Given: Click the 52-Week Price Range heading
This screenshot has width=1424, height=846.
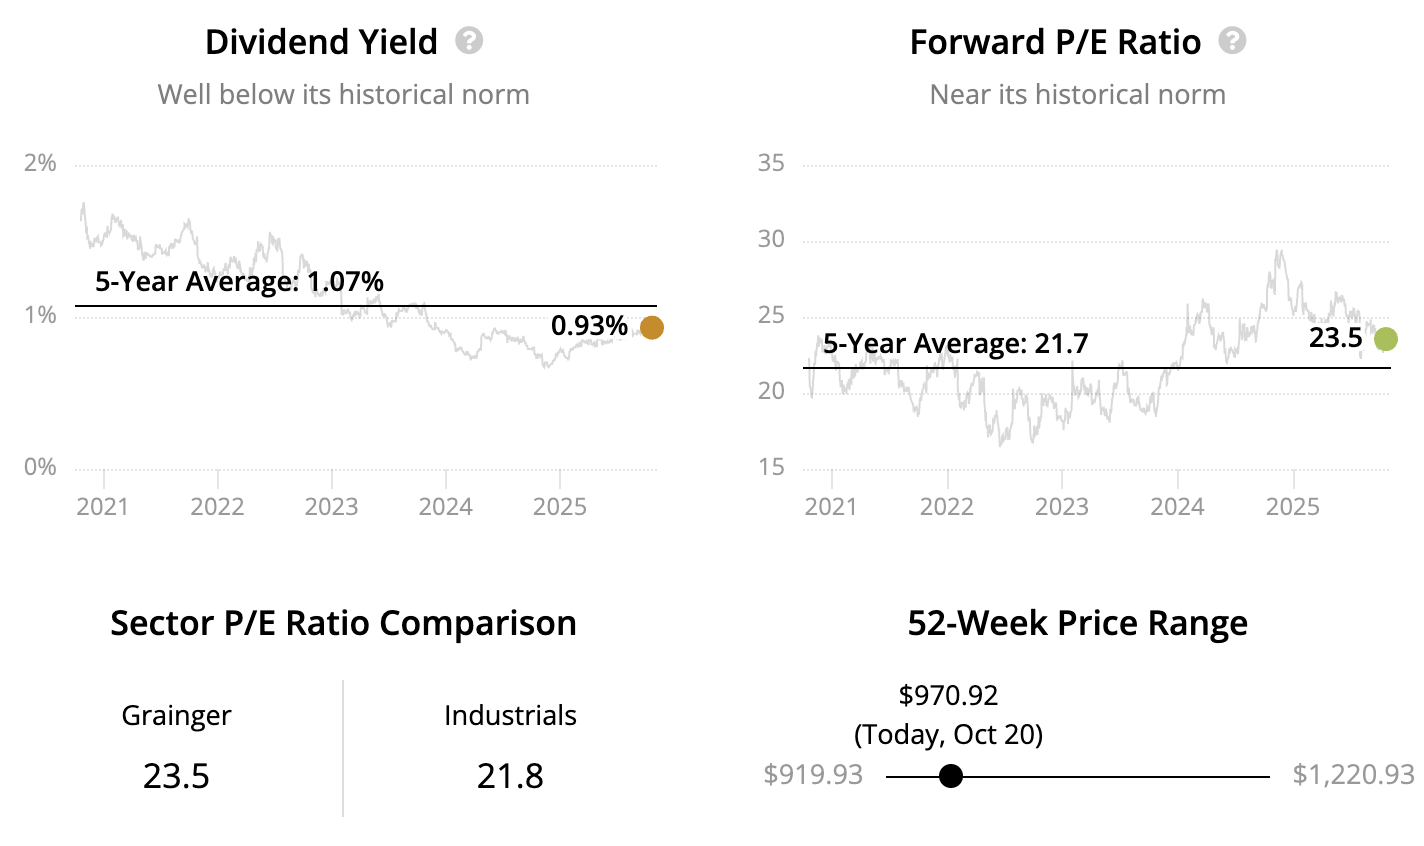Looking at the screenshot, I should [x=1077, y=623].
